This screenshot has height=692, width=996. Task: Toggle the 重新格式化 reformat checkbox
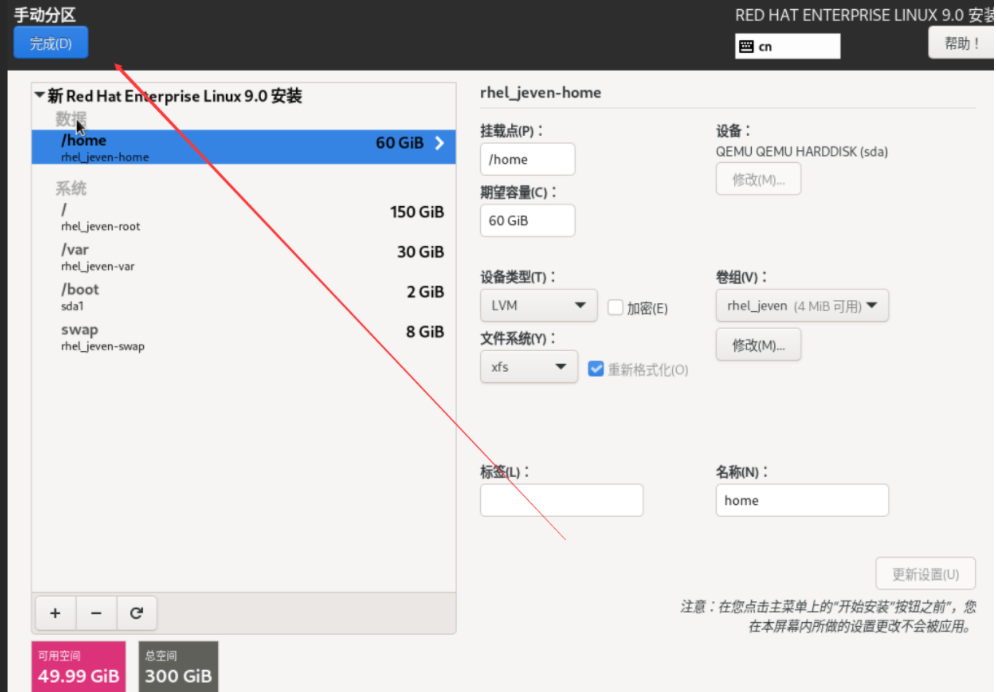click(596, 369)
